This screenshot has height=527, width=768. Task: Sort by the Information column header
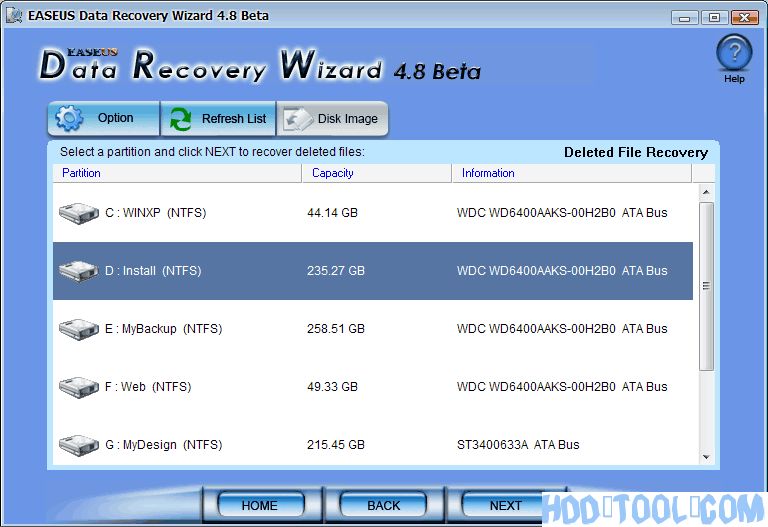click(x=572, y=173)
